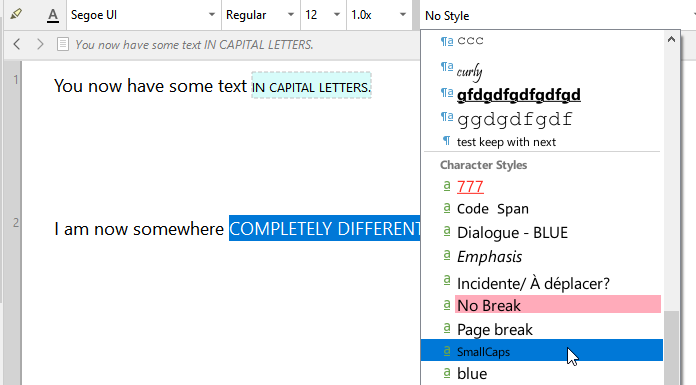This screenshot has height=385, width=696.
Task: Click the style list scrollbar thumb
Action: click(671, 348)
